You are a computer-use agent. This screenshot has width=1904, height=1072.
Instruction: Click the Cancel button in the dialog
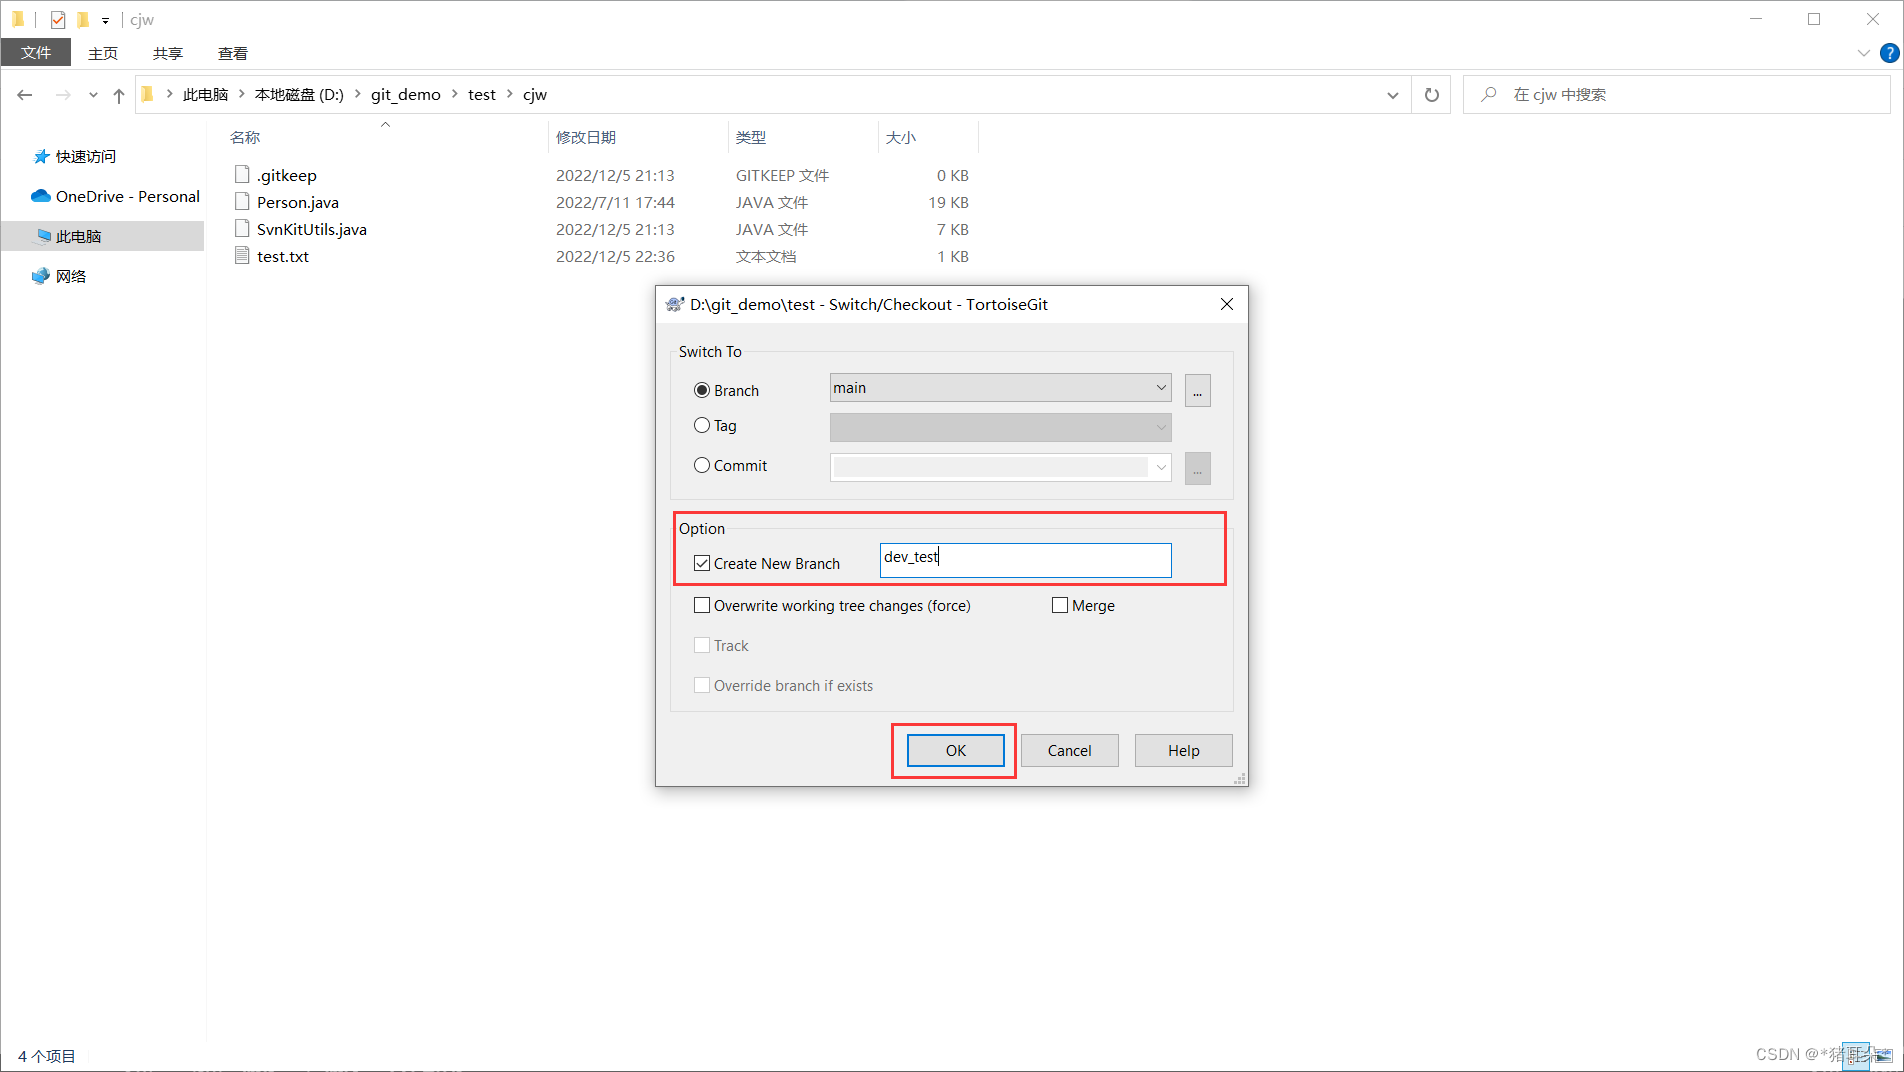pyautogui.click(x=1069, y=750)
